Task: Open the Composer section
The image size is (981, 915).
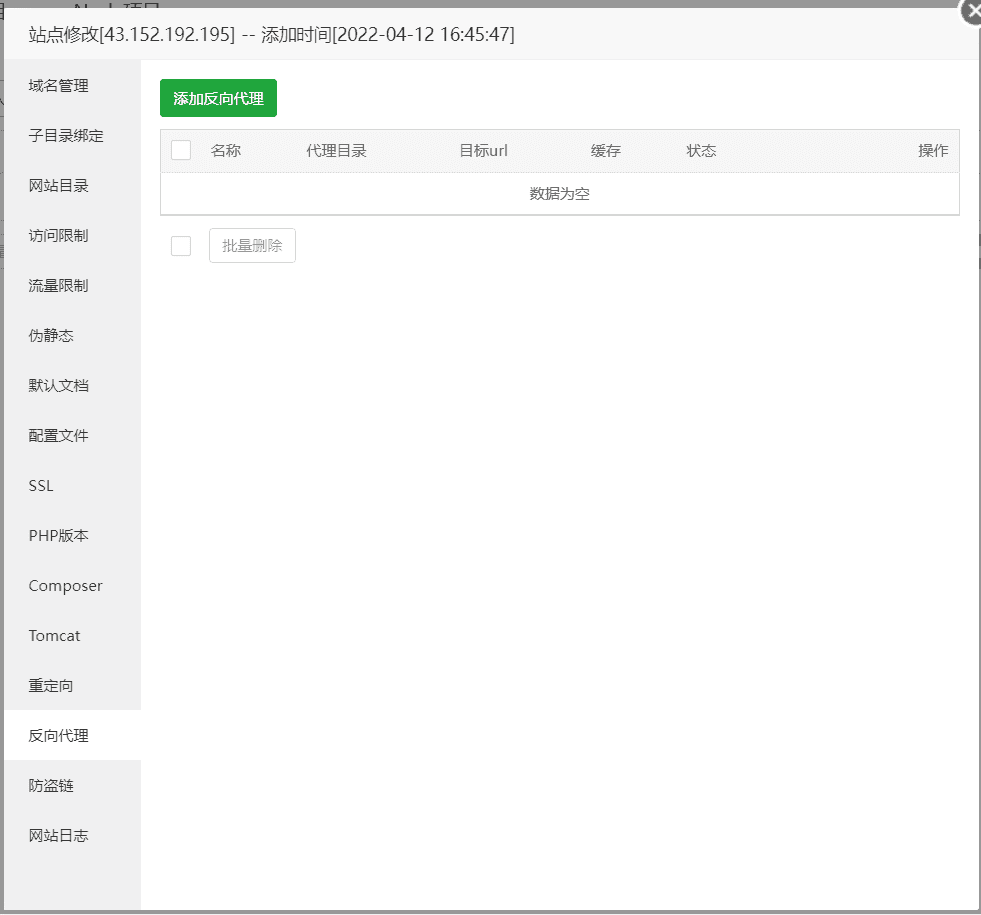Action: pos(65,585)
